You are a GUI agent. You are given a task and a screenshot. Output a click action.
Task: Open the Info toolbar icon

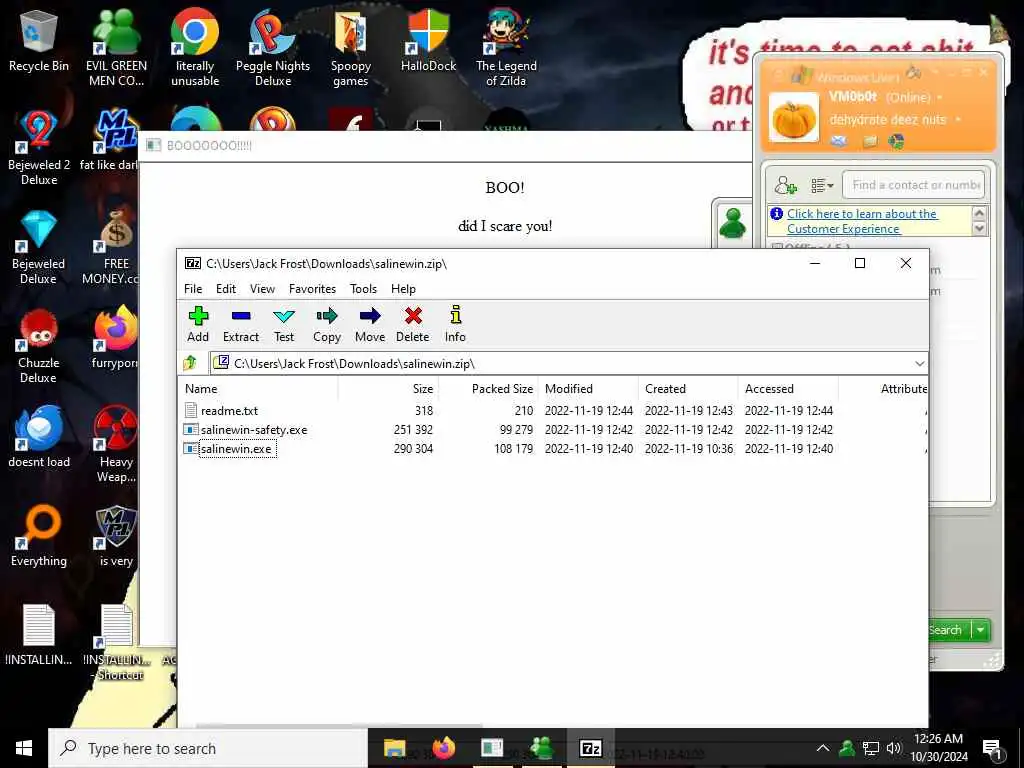point(455,324)
